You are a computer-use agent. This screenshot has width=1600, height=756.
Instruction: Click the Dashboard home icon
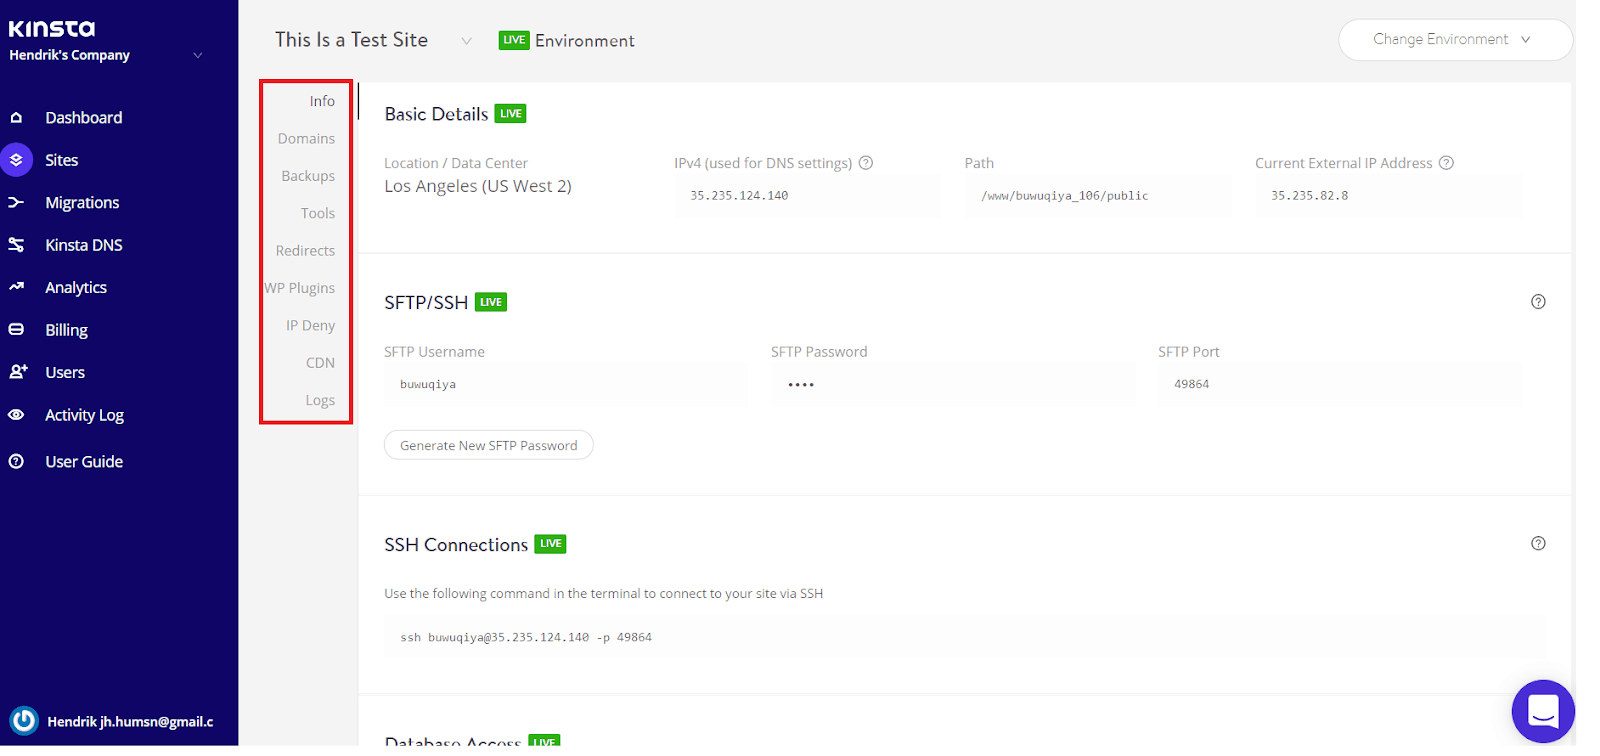tap(16, 118)
